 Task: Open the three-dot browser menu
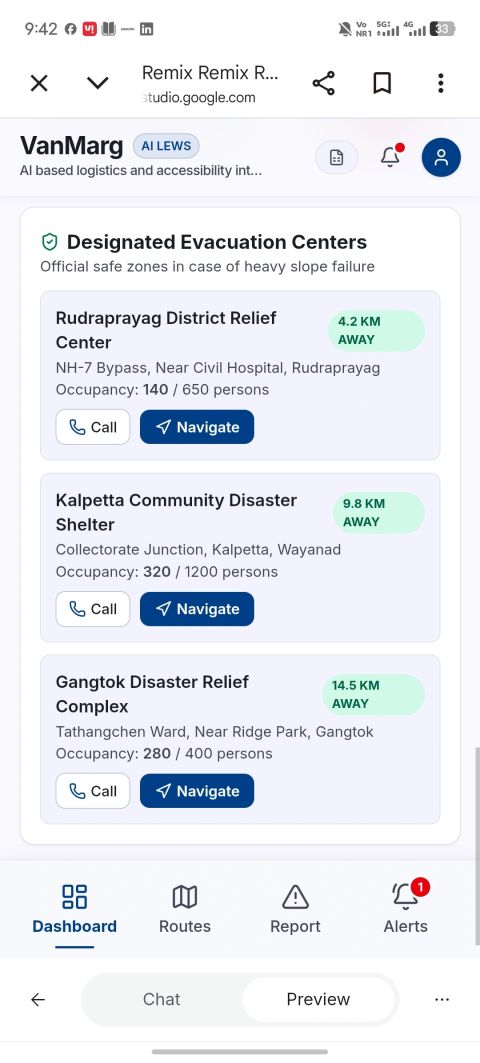(x=441, y=84)
